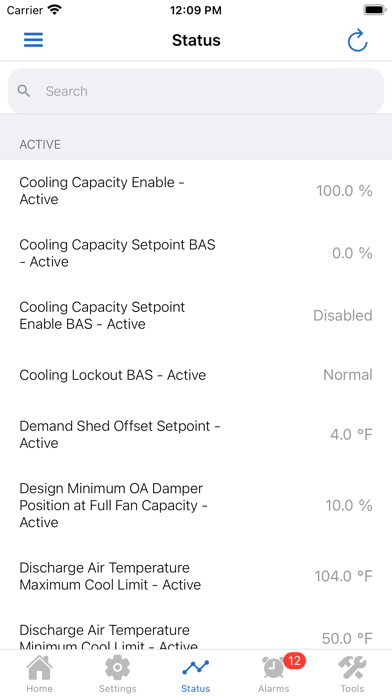392x696 pixels.
Task: Open Cooling Capacity Setpoint BAS - Active
Action: 196,253
